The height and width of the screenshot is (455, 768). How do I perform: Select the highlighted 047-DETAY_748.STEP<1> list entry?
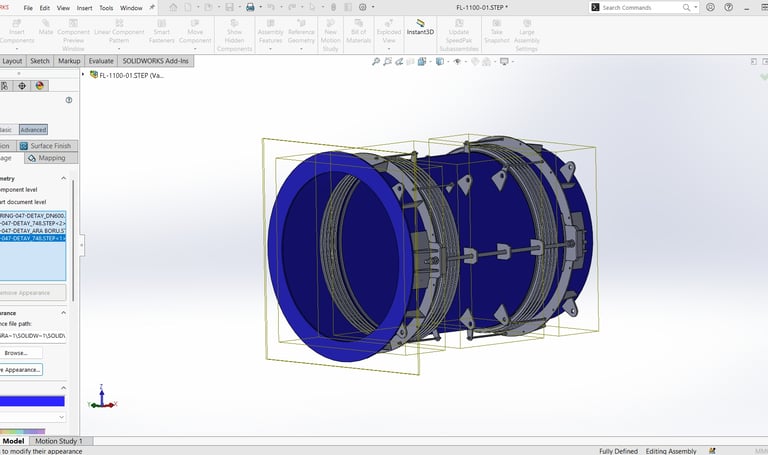[x=32, y=238]
